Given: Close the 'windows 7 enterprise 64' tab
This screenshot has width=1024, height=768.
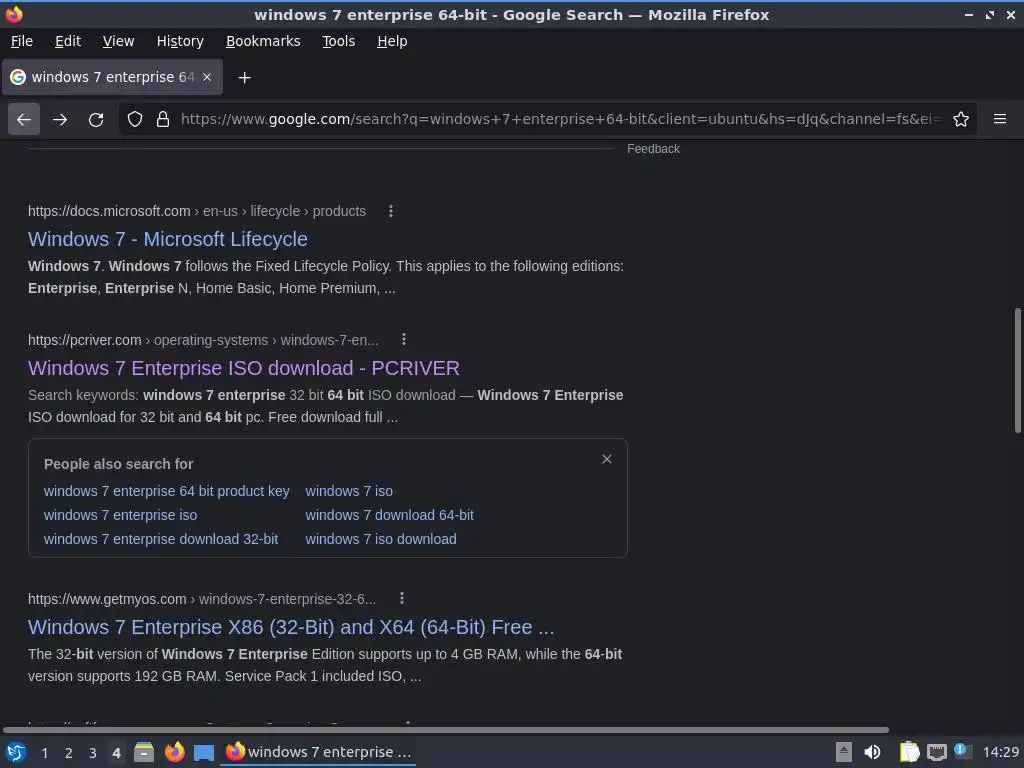Looking at the screenshot, I should click(x=207, y=77).
